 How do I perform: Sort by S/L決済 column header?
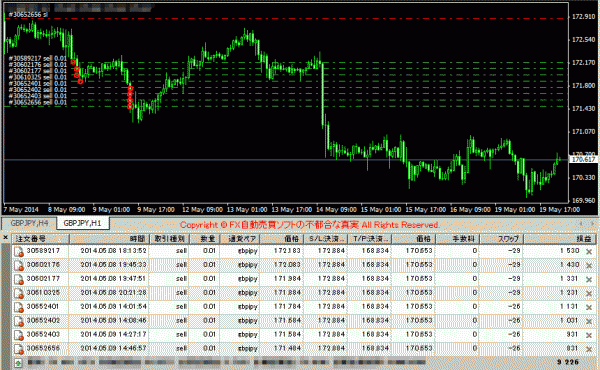pyautogui.click(x=326, y=239)
